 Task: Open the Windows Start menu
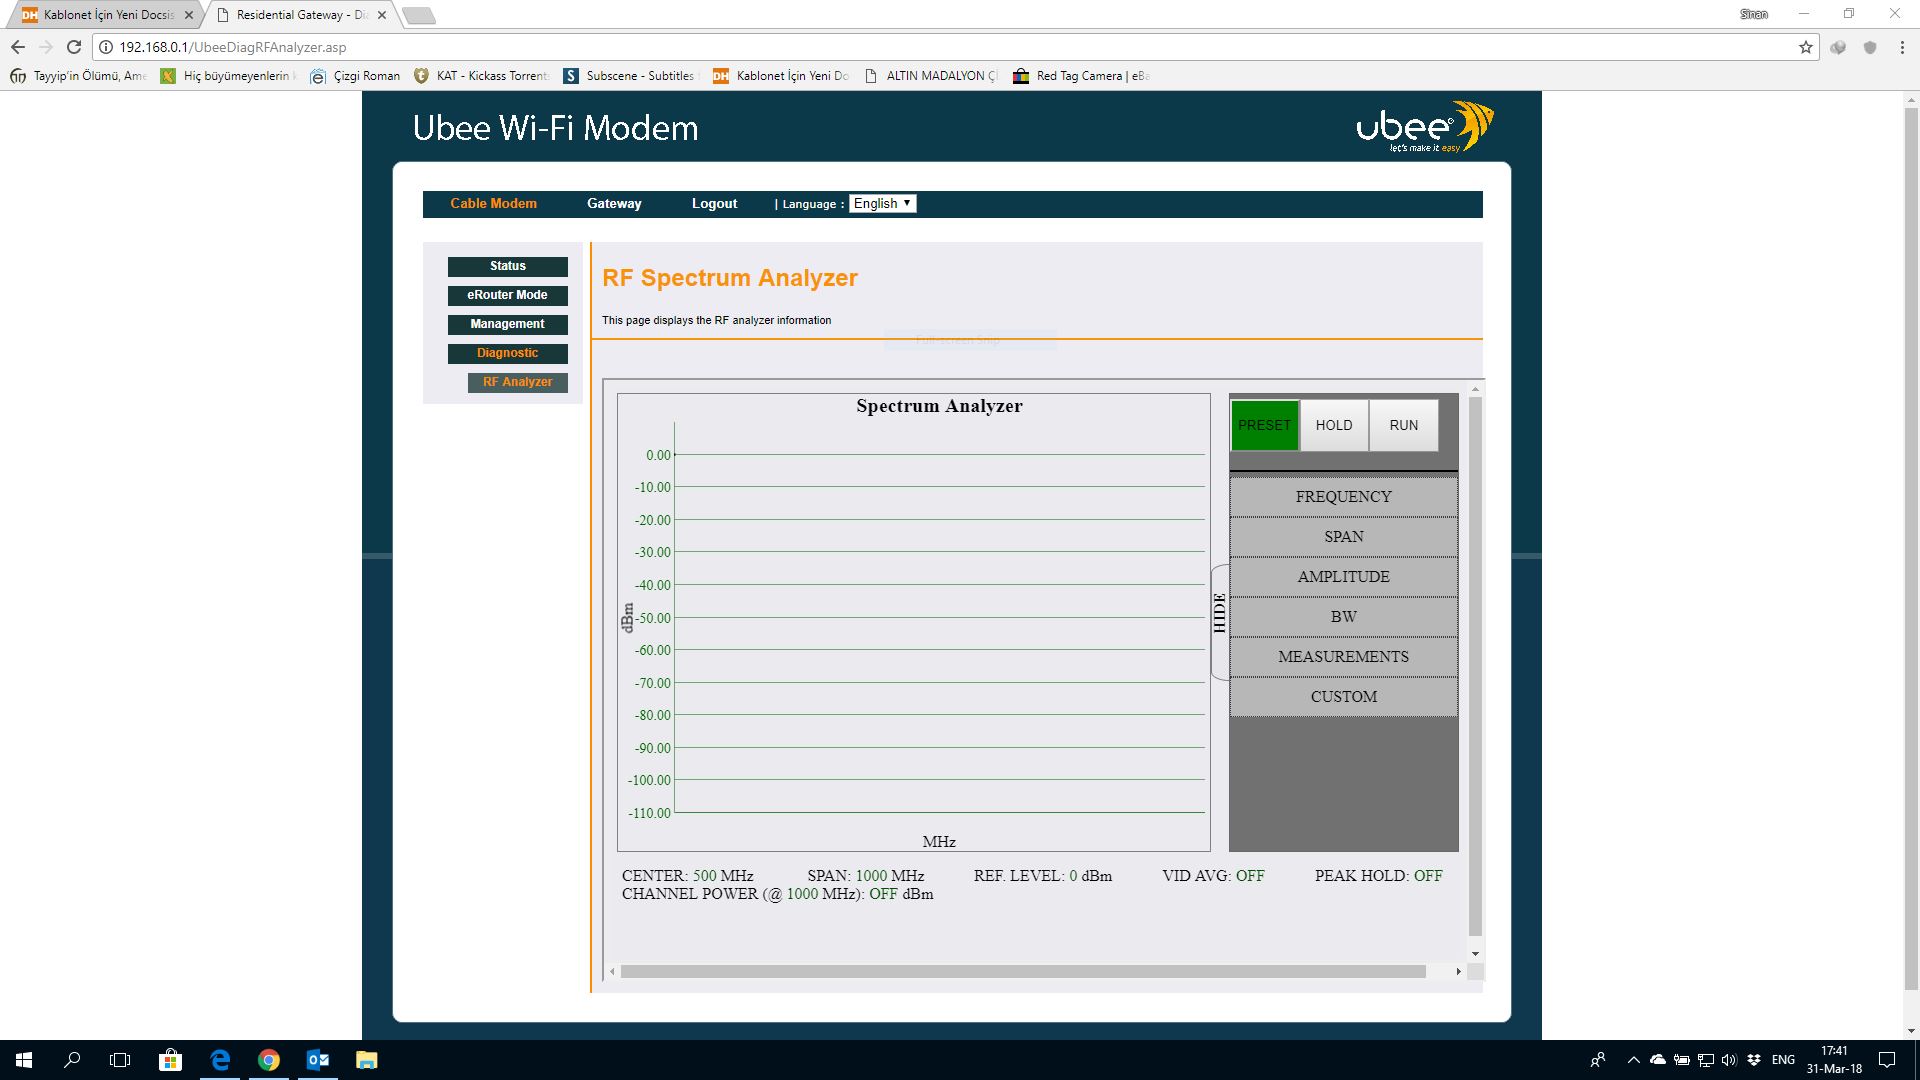24,1060
